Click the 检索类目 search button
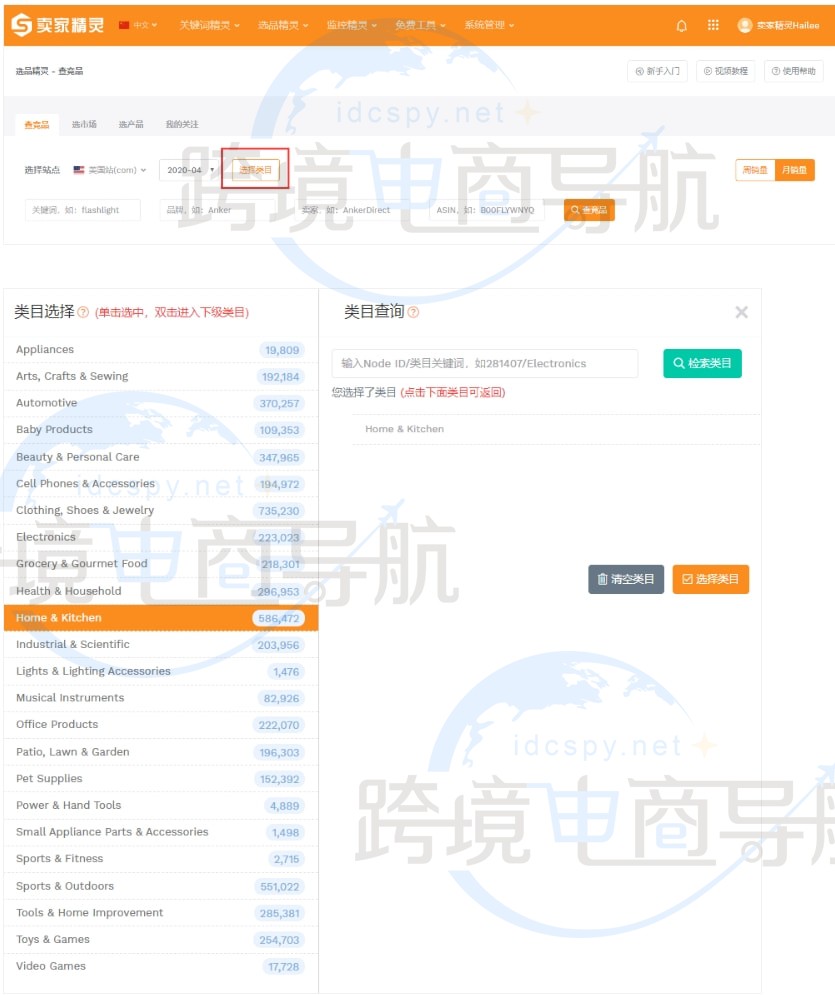This screenshot has width=835, height=995. (x=702, y=363)
